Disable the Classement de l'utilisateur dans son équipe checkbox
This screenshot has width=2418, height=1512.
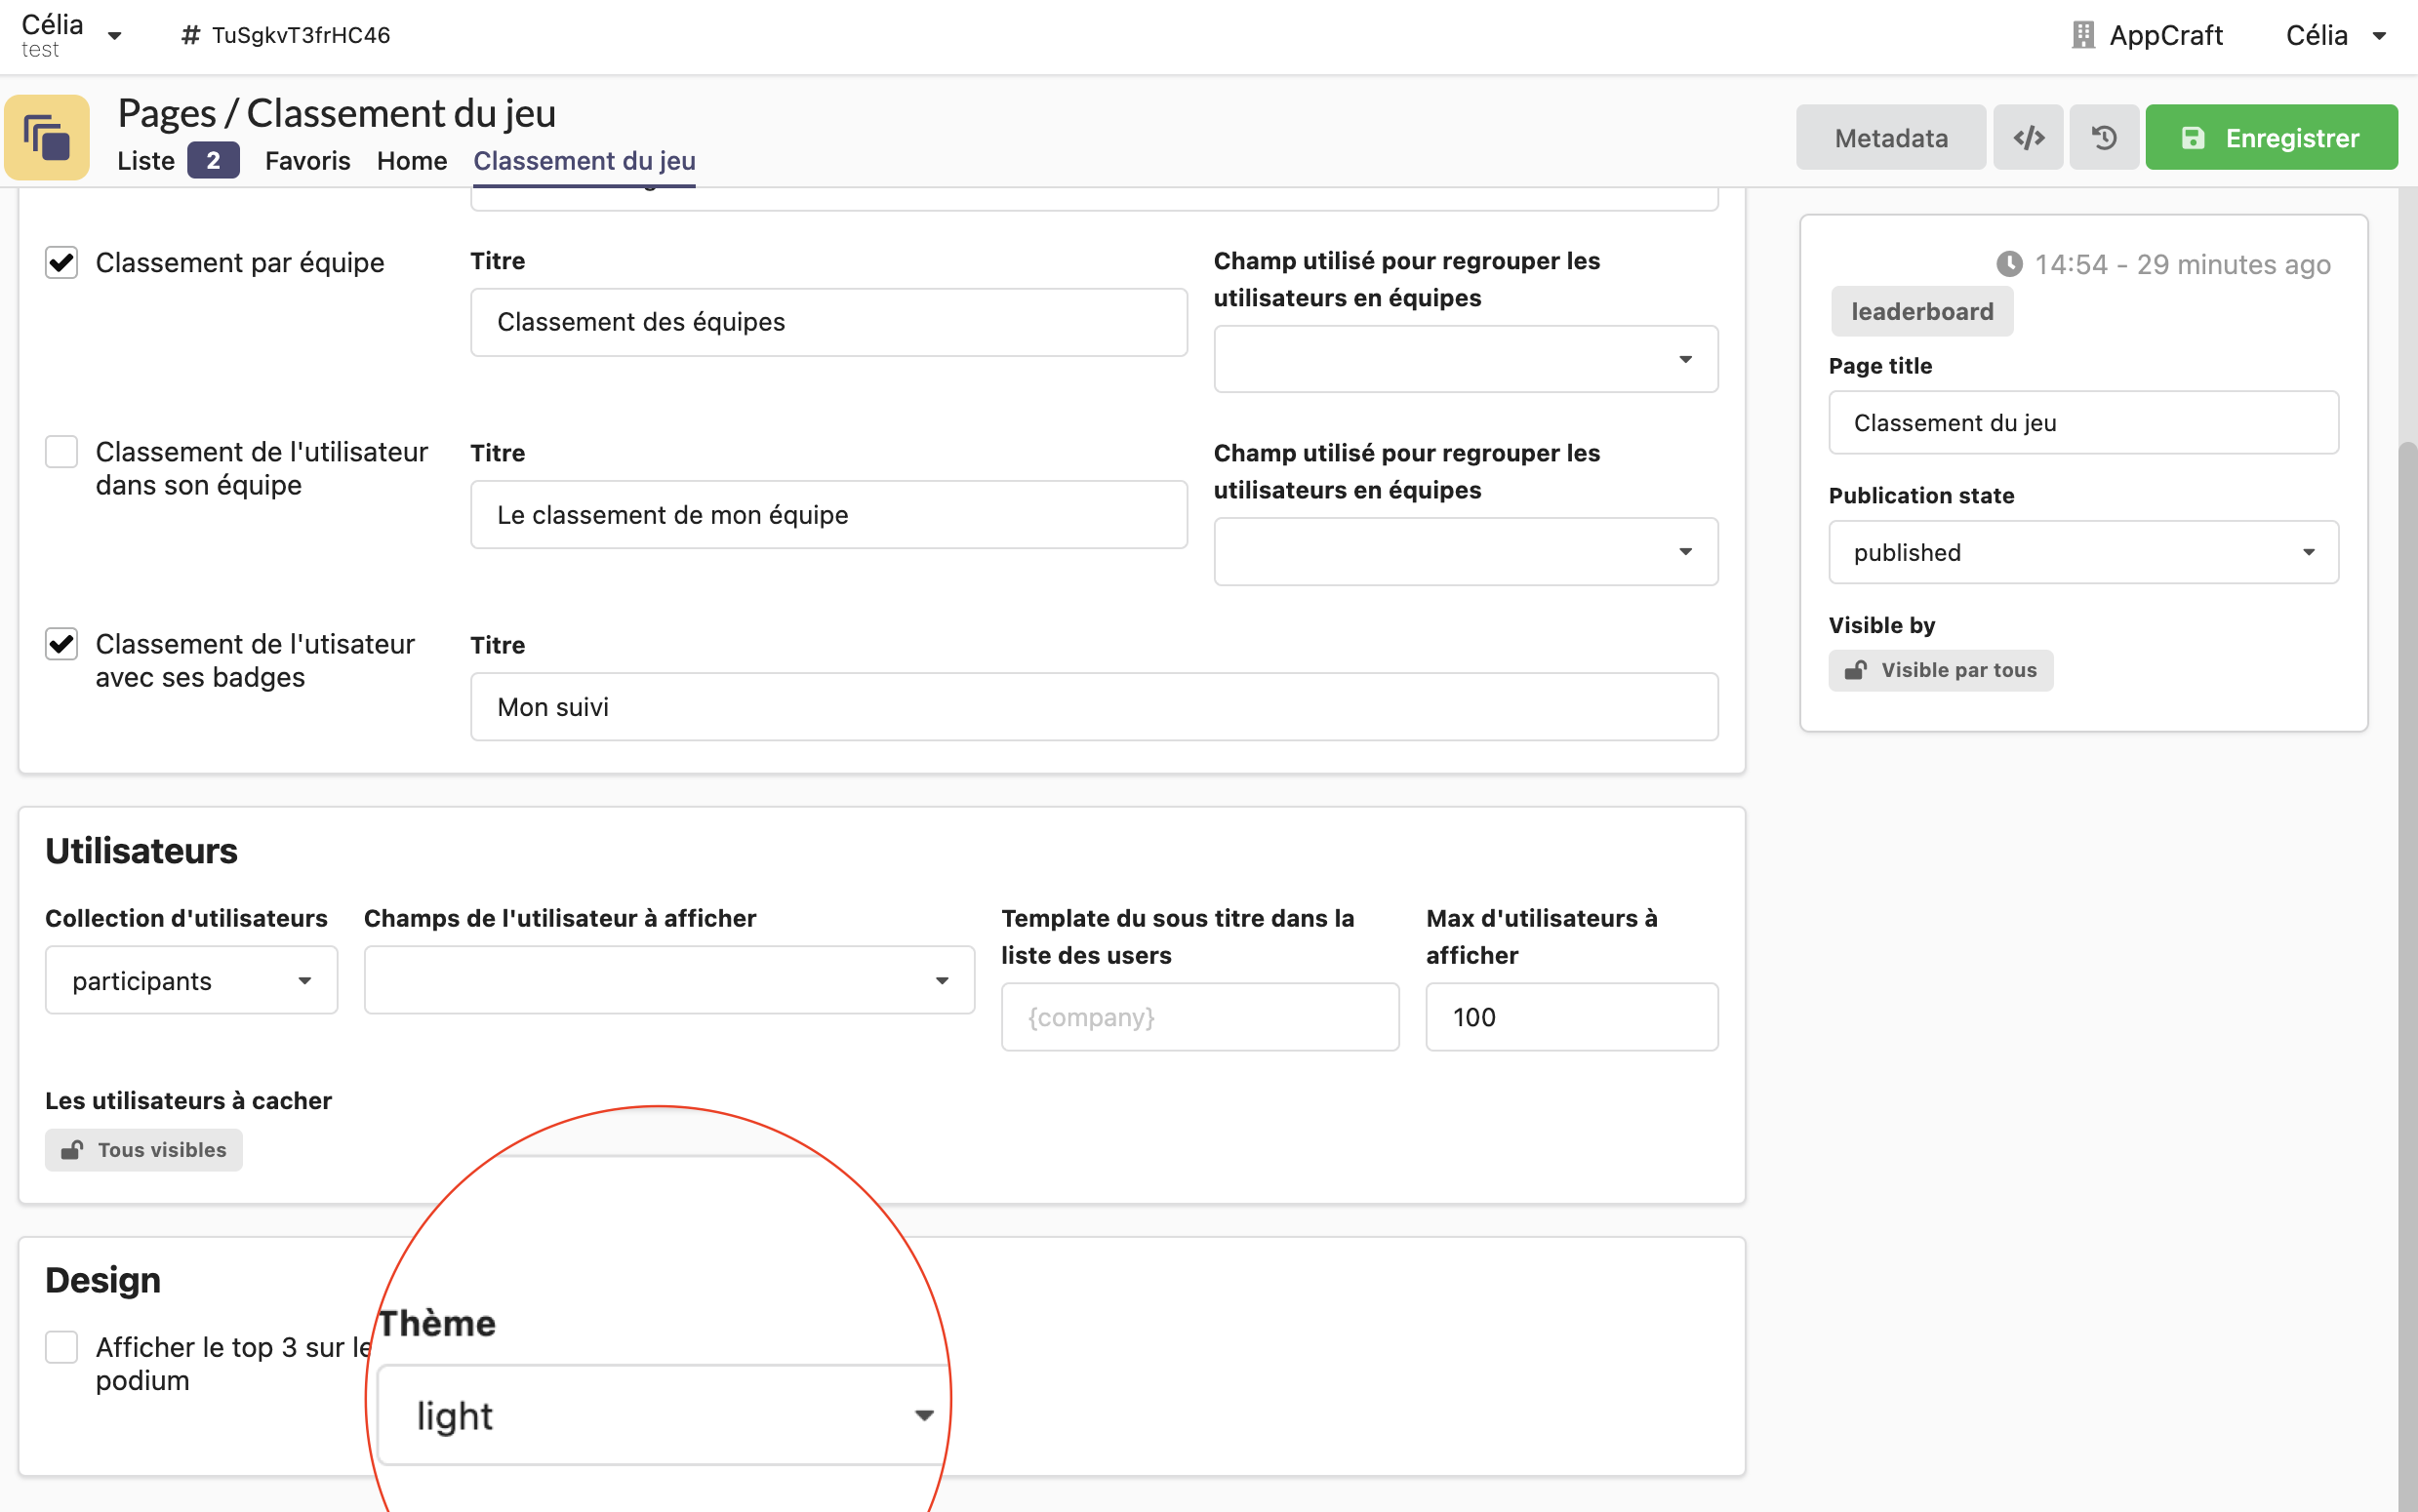pyautogui.click(x=60, y=453)
